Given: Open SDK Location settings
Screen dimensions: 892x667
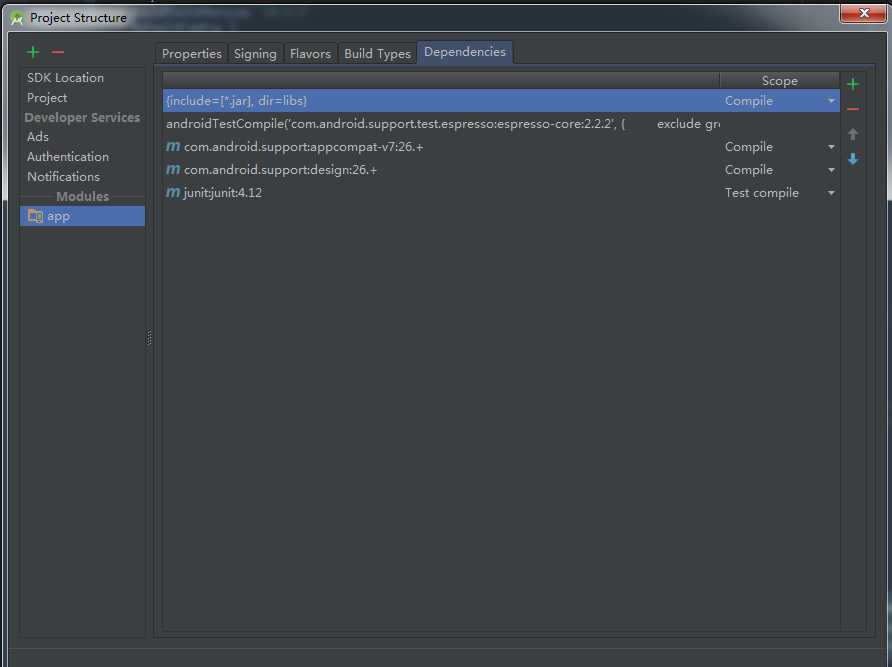Looking at the screenshot, I should (65, 78).
